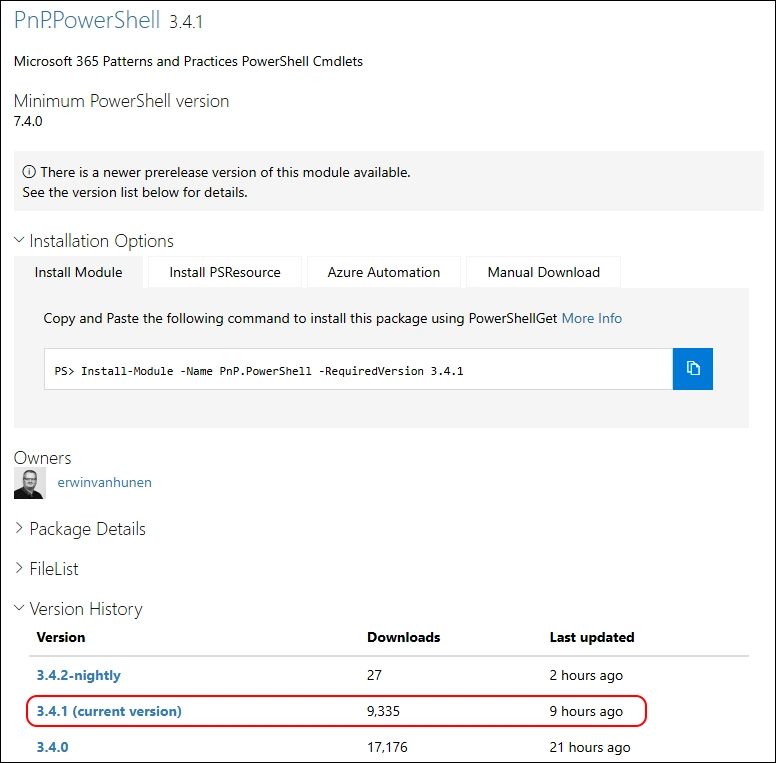Switch to the Install PSResource tab
The image size is (776, 763).
pos(225,272)
